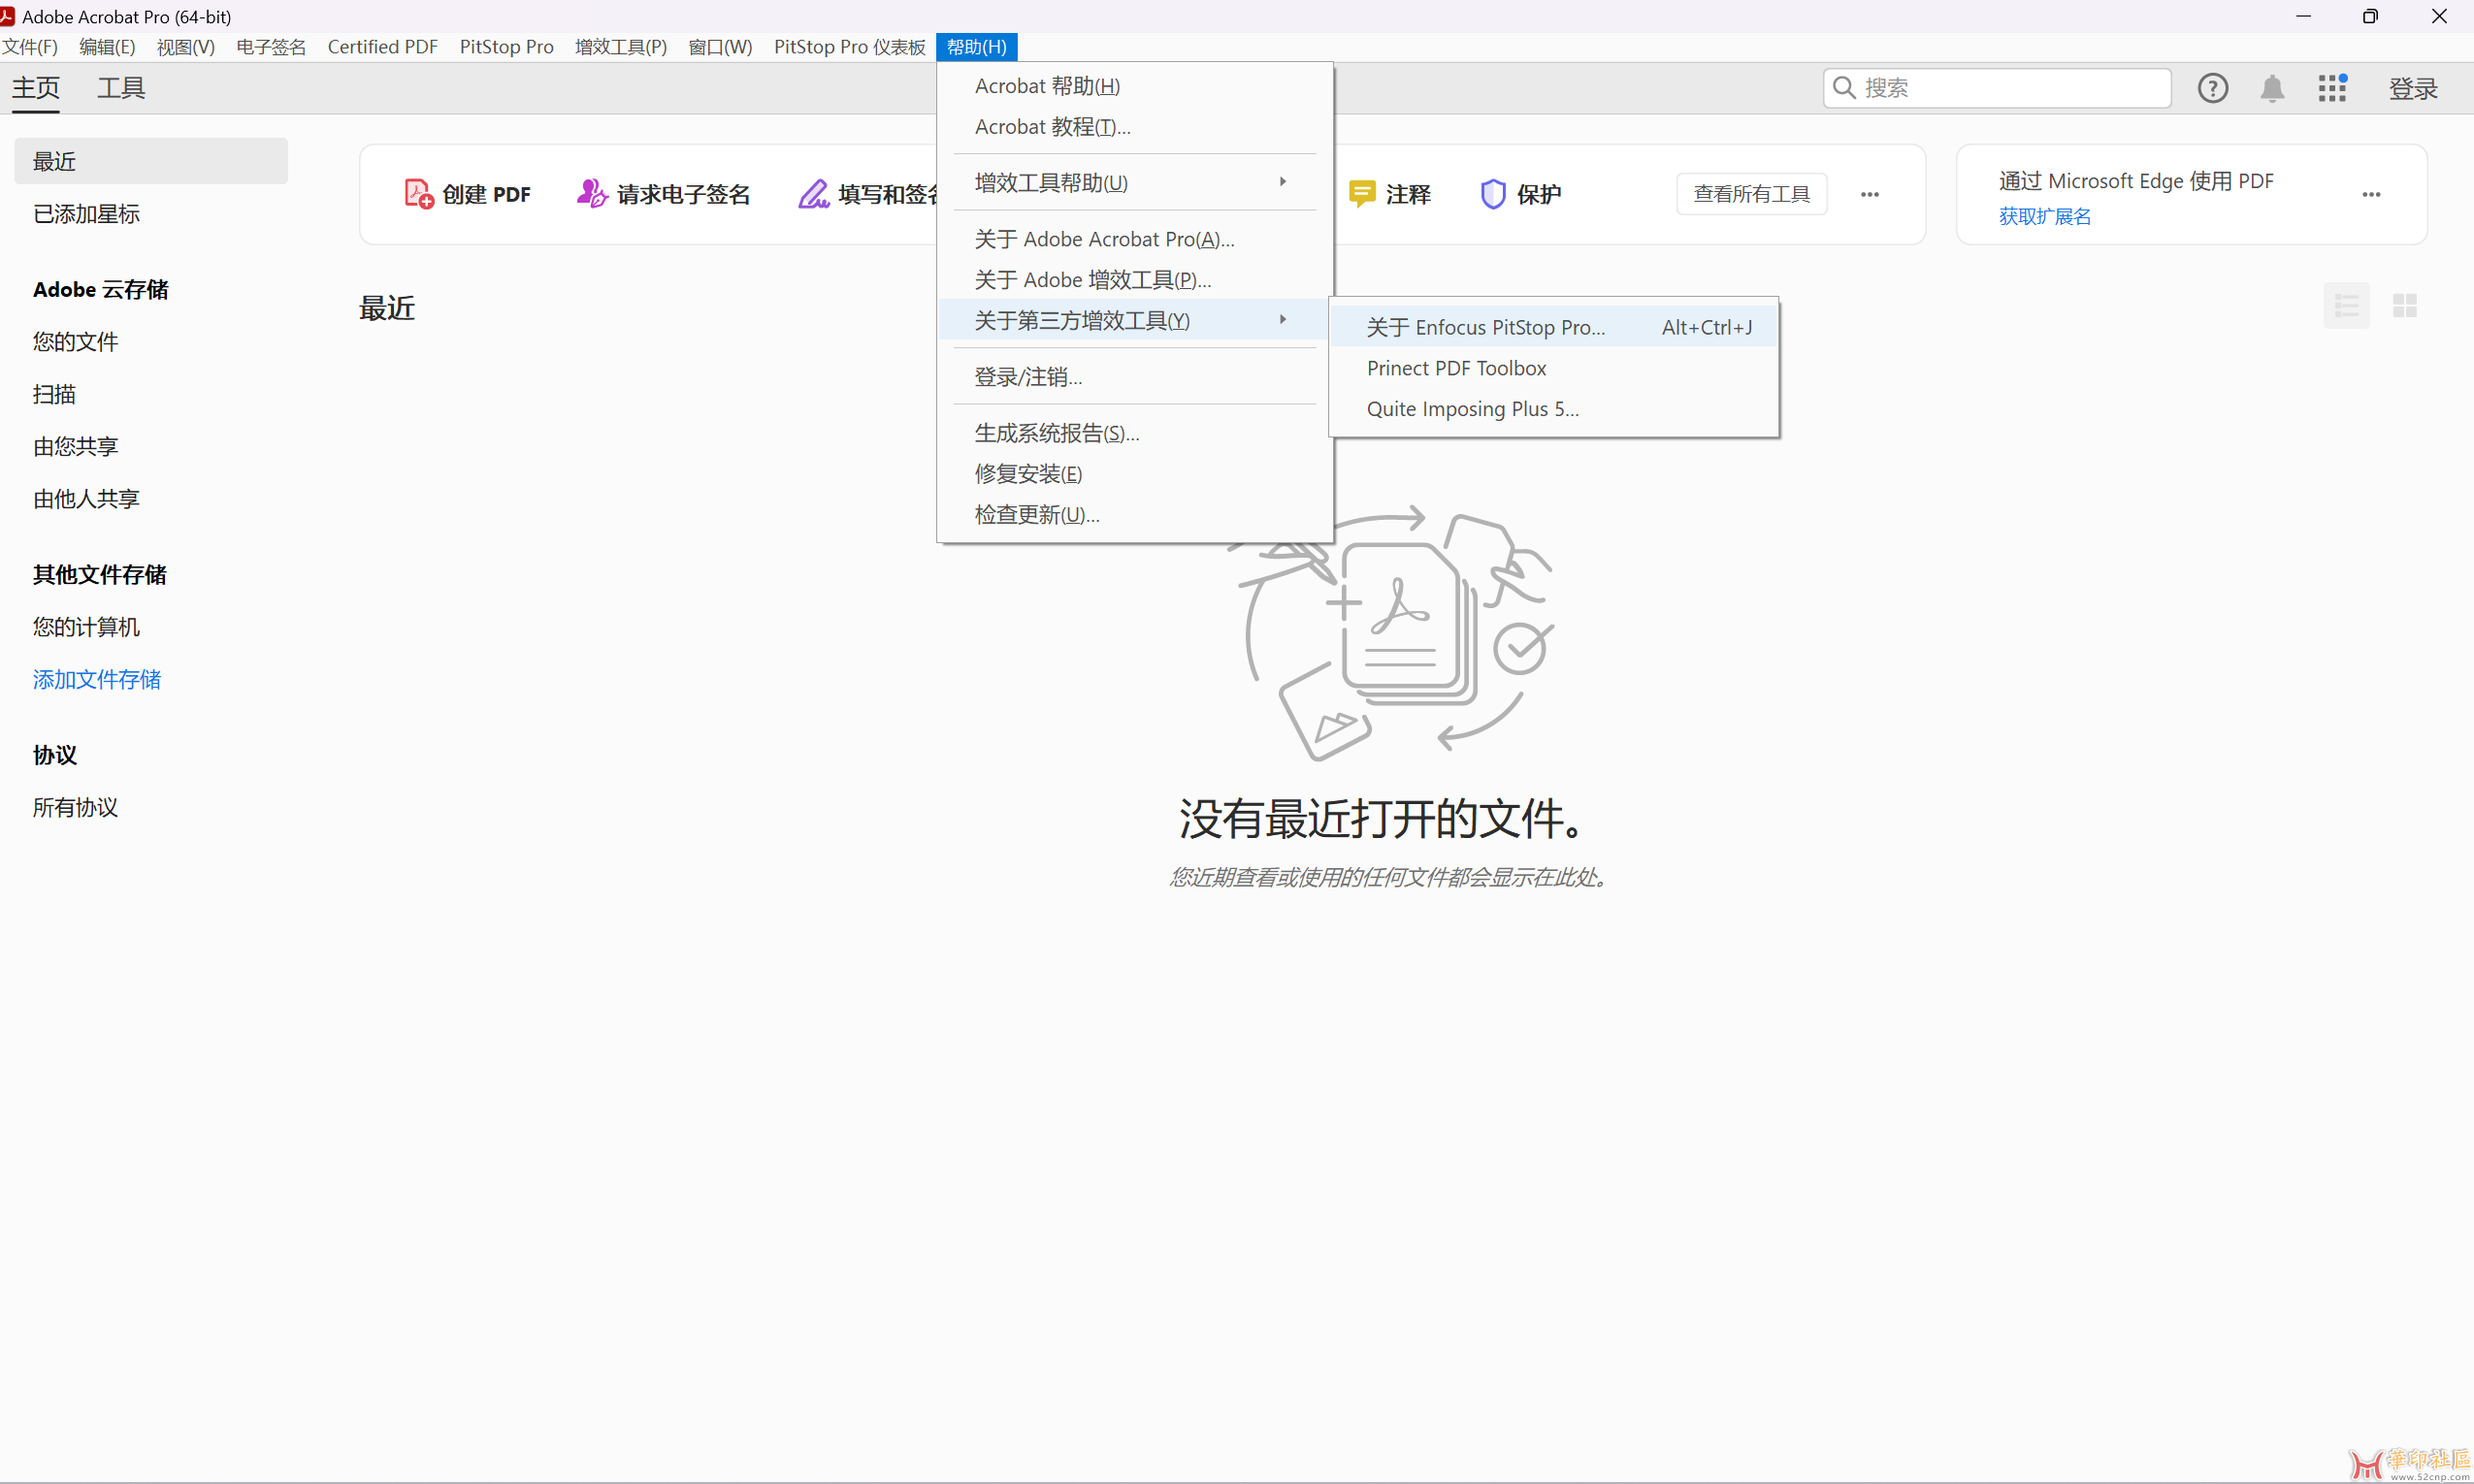Click the yellow Comment (注释) icon
This screenshot has width=2474, height=1484.
[x=1361, y=194]
